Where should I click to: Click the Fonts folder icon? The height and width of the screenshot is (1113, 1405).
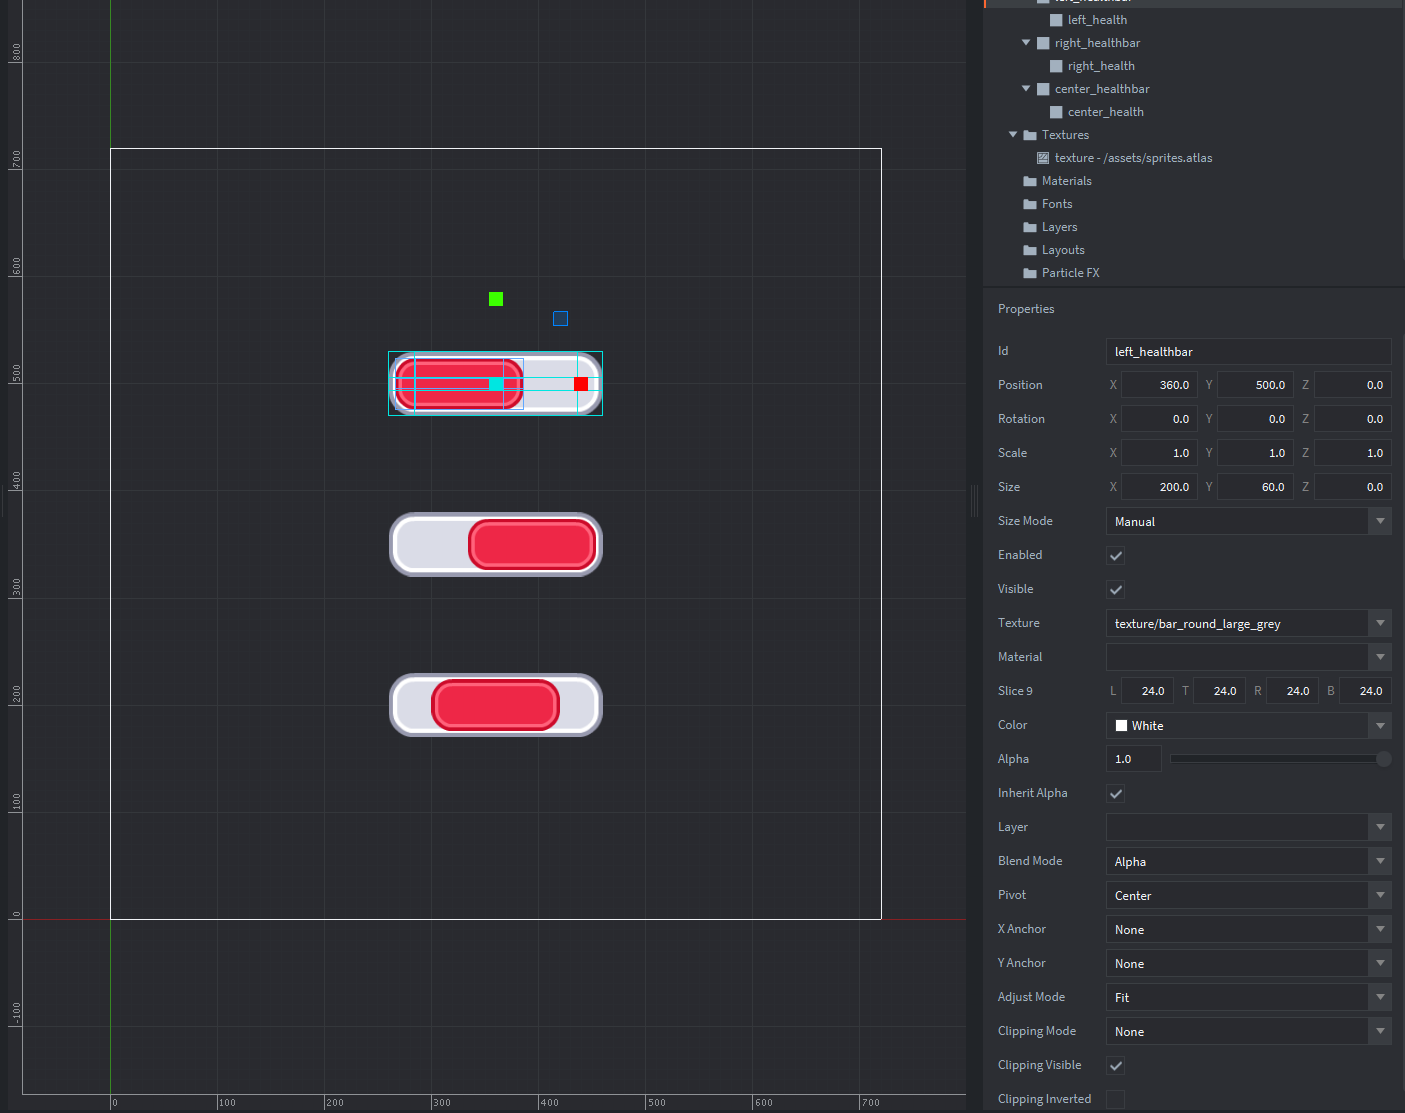(1030, 204)
